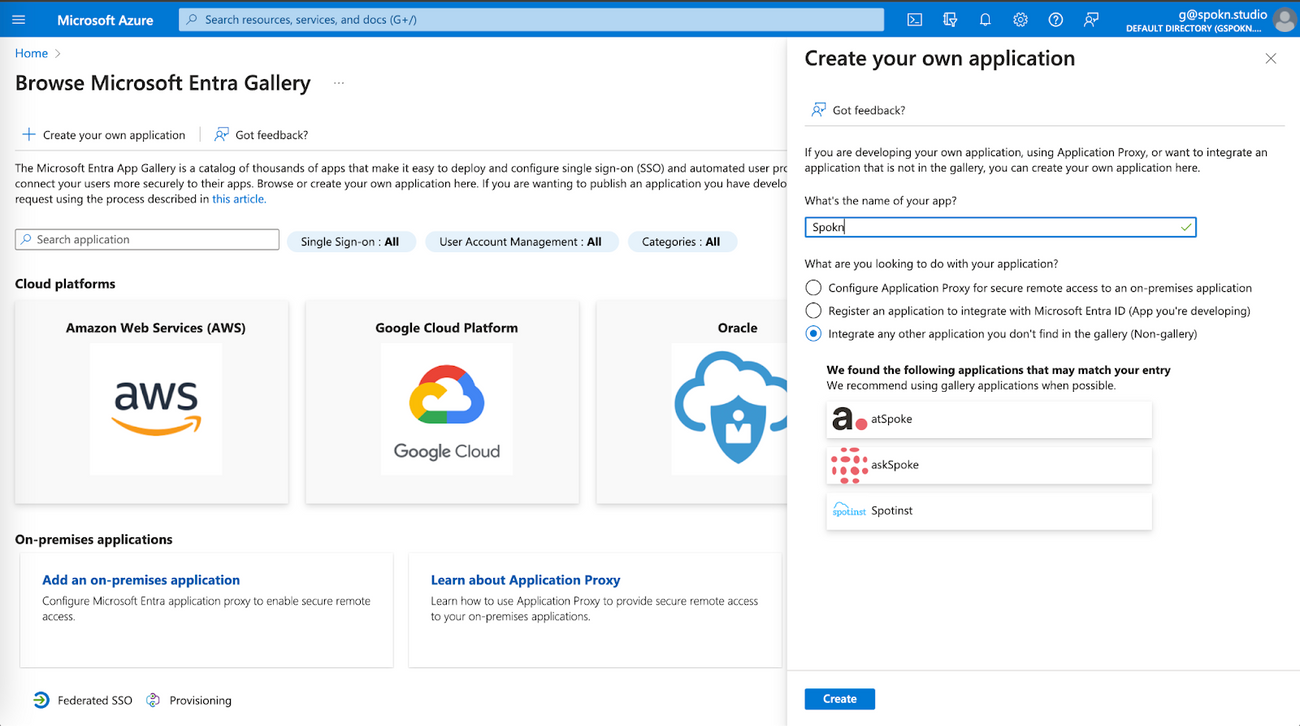
Task: Open Categories filter pill
Action: tap(681, 242)
